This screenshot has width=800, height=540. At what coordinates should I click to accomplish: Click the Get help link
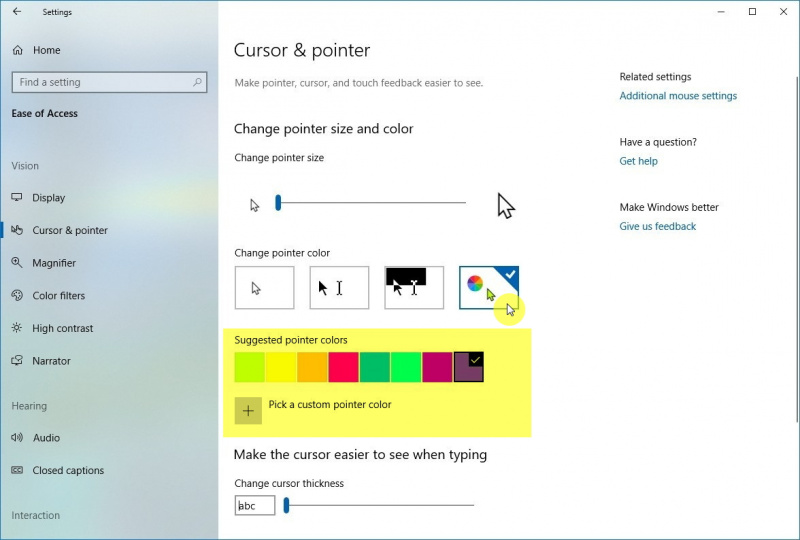point(638,161)
